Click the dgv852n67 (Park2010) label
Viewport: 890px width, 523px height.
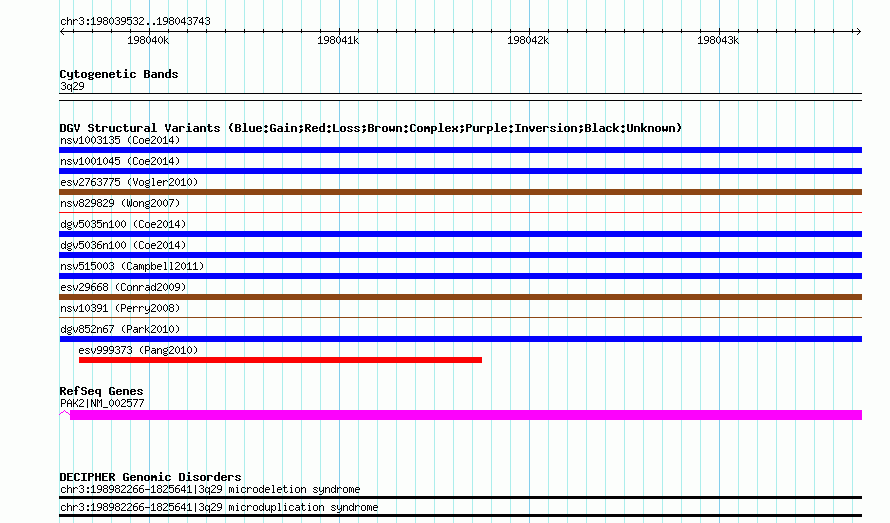point(120,329)
